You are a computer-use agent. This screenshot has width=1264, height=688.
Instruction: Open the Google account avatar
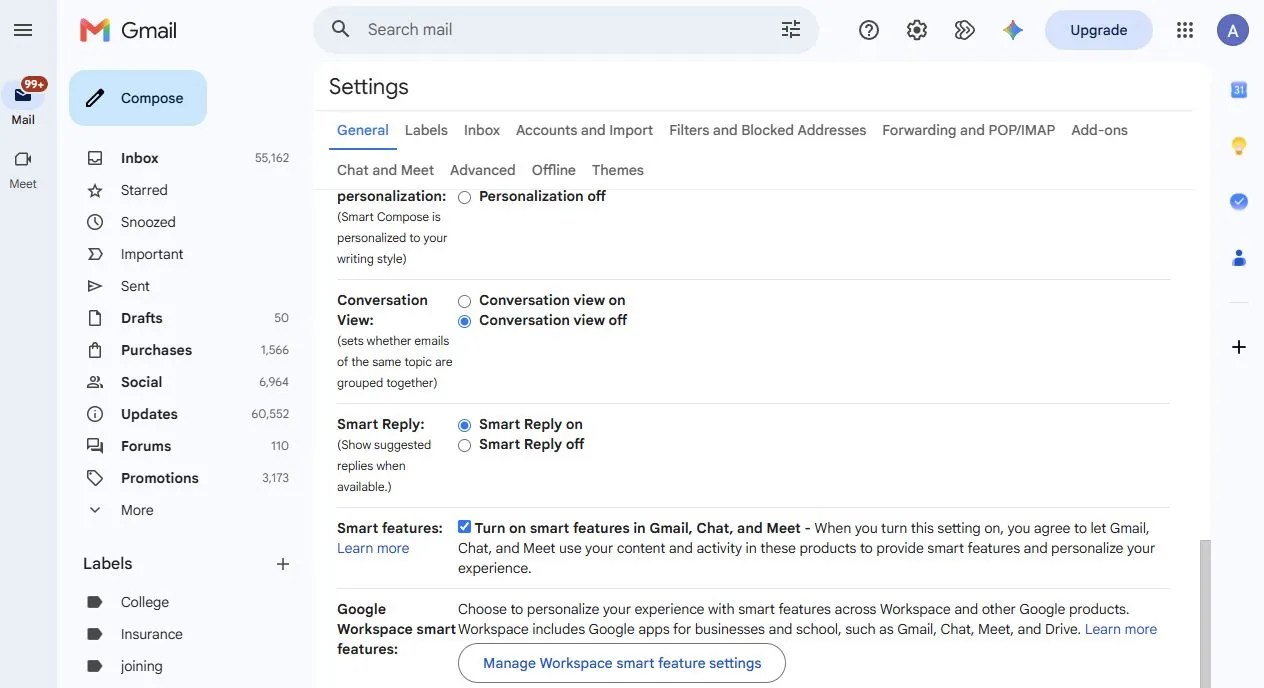coord(1233,30)
